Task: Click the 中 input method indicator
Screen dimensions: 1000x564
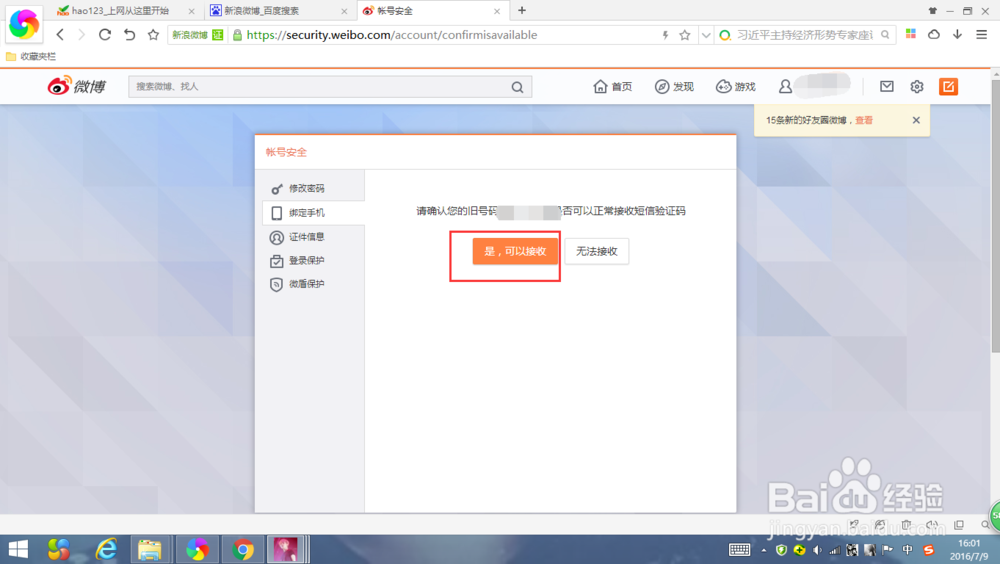Action: (908, 550)
